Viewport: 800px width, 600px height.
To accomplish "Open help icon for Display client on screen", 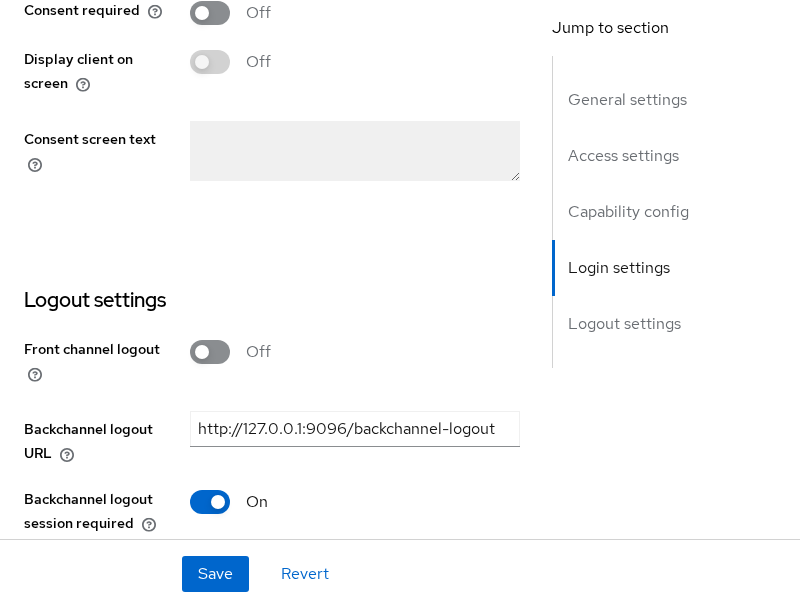I will pos(83,85).
